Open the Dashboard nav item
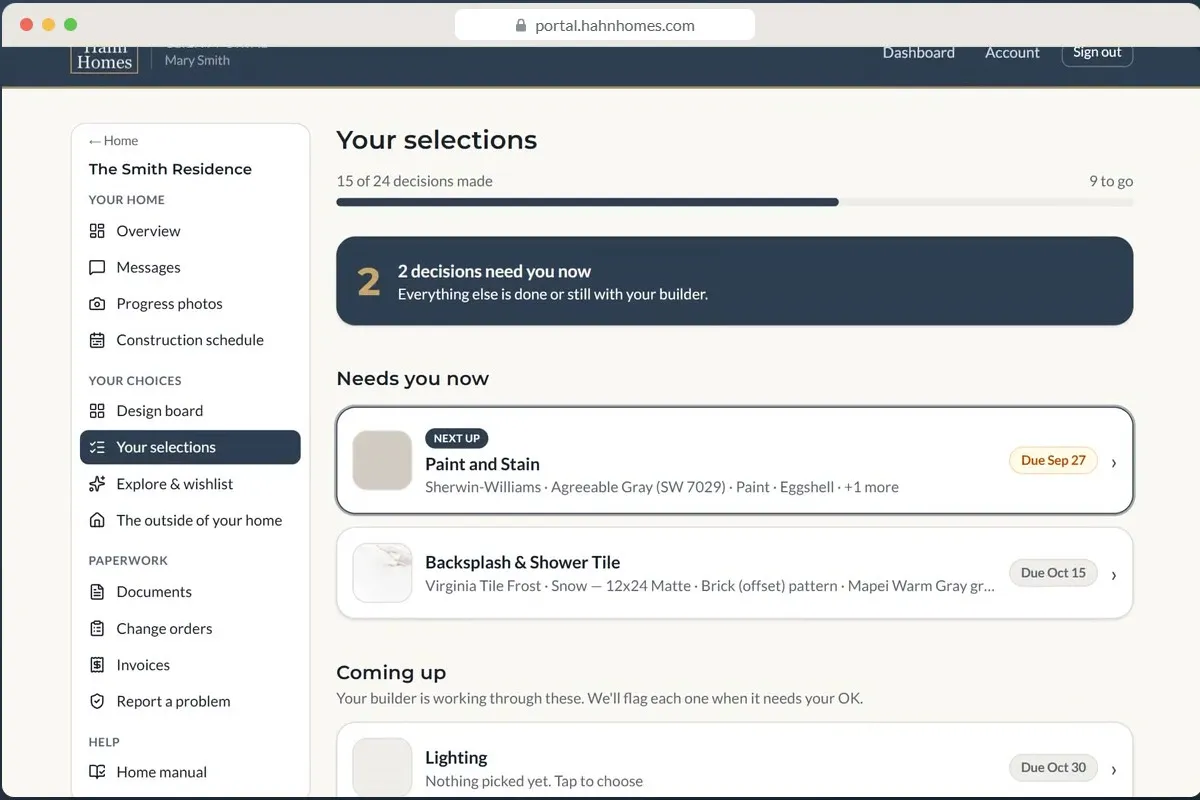This screenshot has width=1200, height=800. 919,53
